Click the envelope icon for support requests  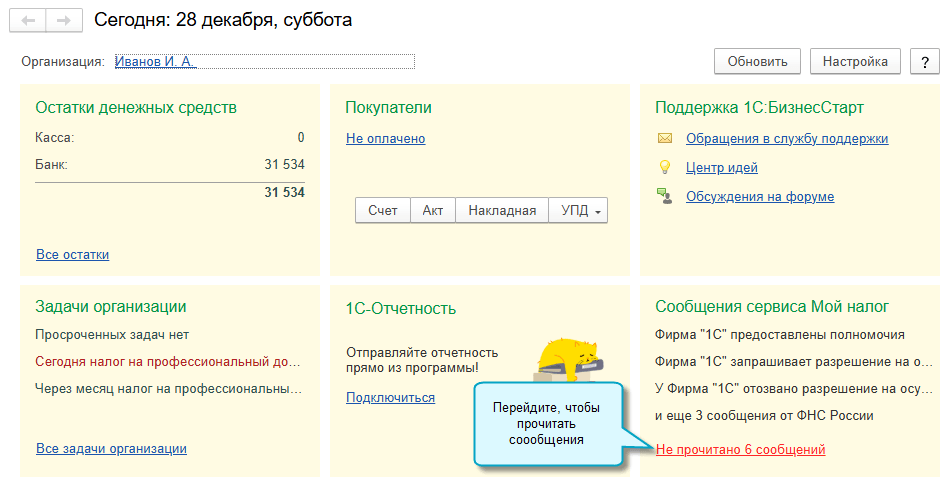665,139
